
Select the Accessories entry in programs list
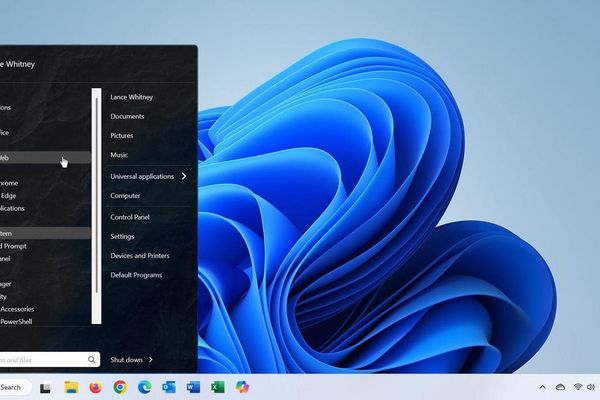(45, 309)
